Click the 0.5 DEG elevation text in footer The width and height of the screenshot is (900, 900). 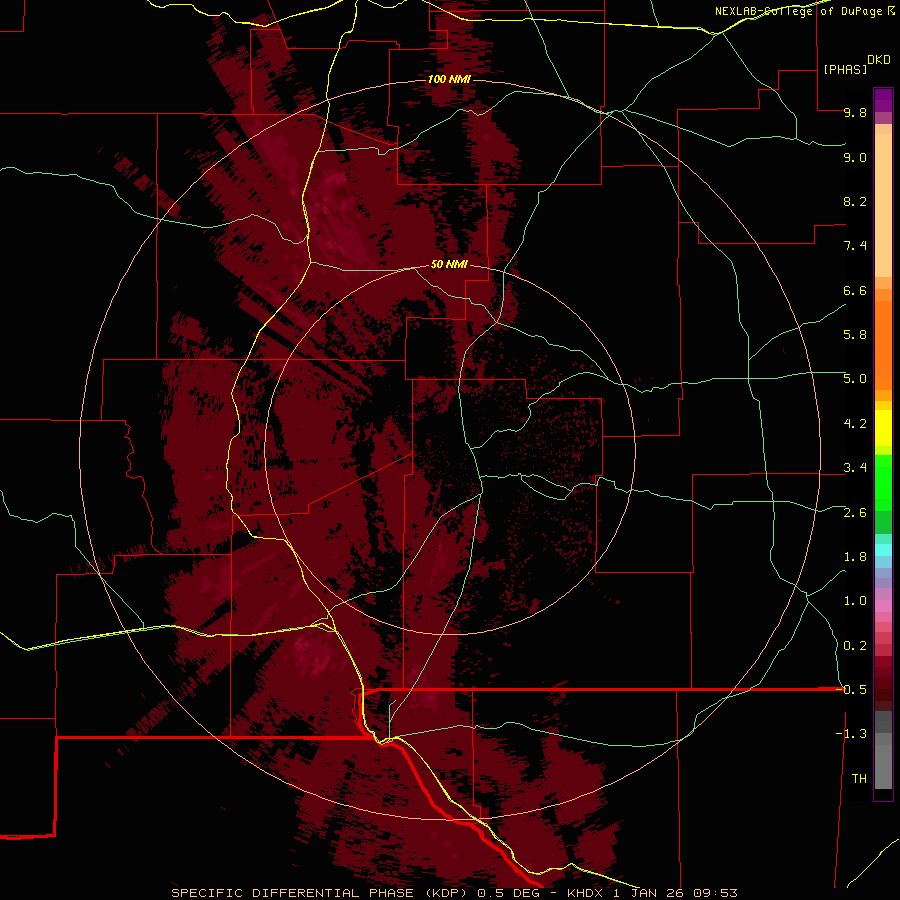coord(509,893)
